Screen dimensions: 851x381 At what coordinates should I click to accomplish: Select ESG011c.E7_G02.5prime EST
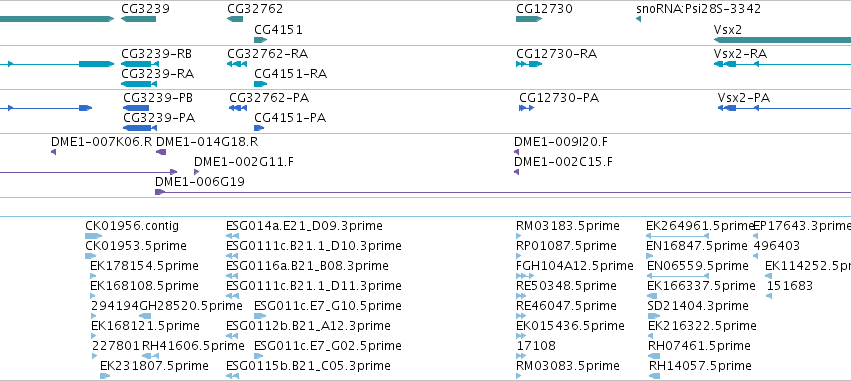click(x=328, y=346)
